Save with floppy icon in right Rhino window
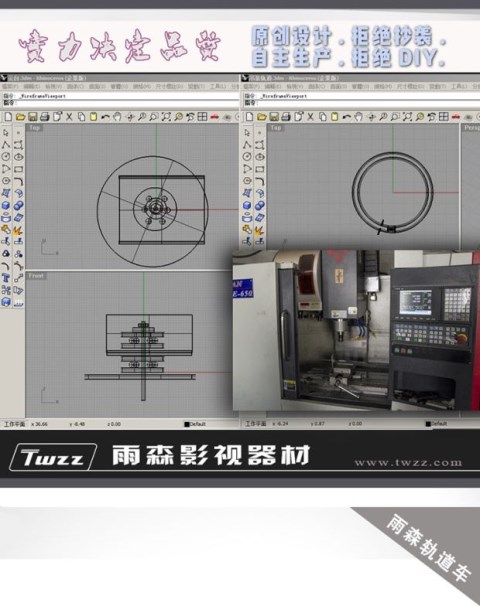This screenshot has height=613, width=480. point(274,117)
